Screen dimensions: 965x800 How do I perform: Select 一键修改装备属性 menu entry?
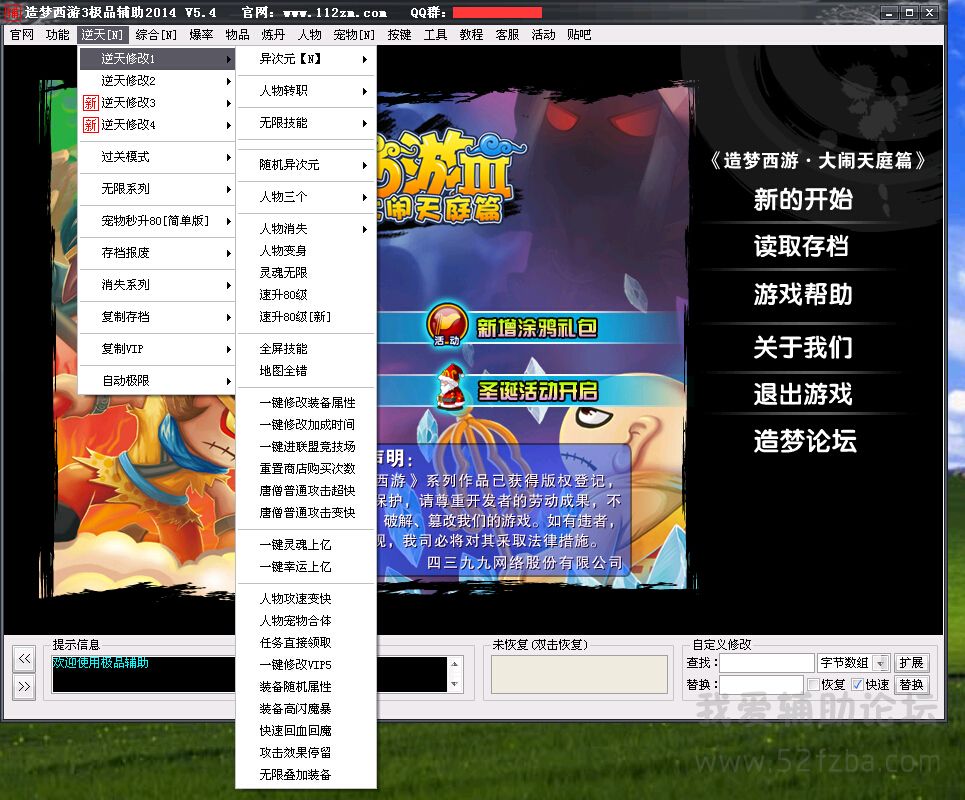pyautogui.click(x=306, y=403)
